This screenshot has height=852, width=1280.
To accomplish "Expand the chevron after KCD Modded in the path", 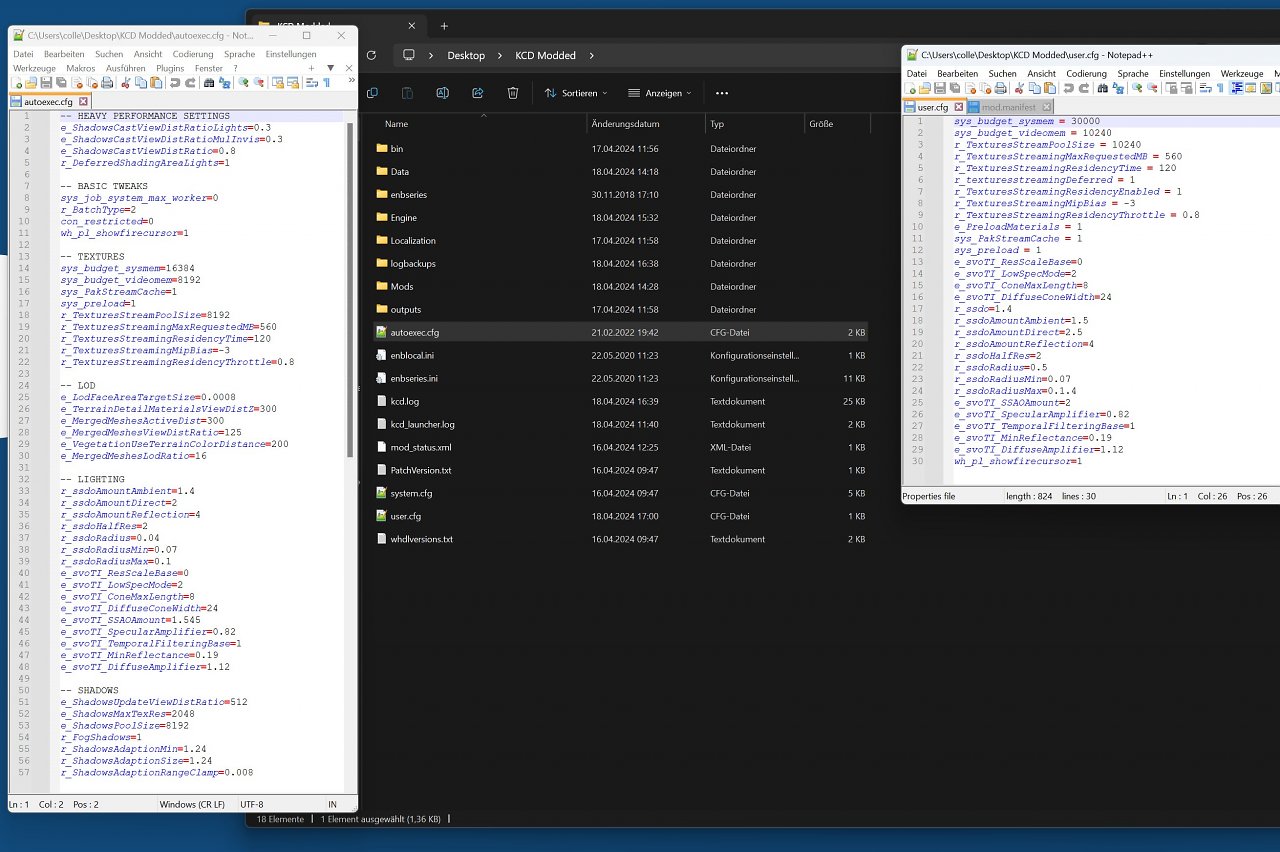I will (x=592, y=56).
